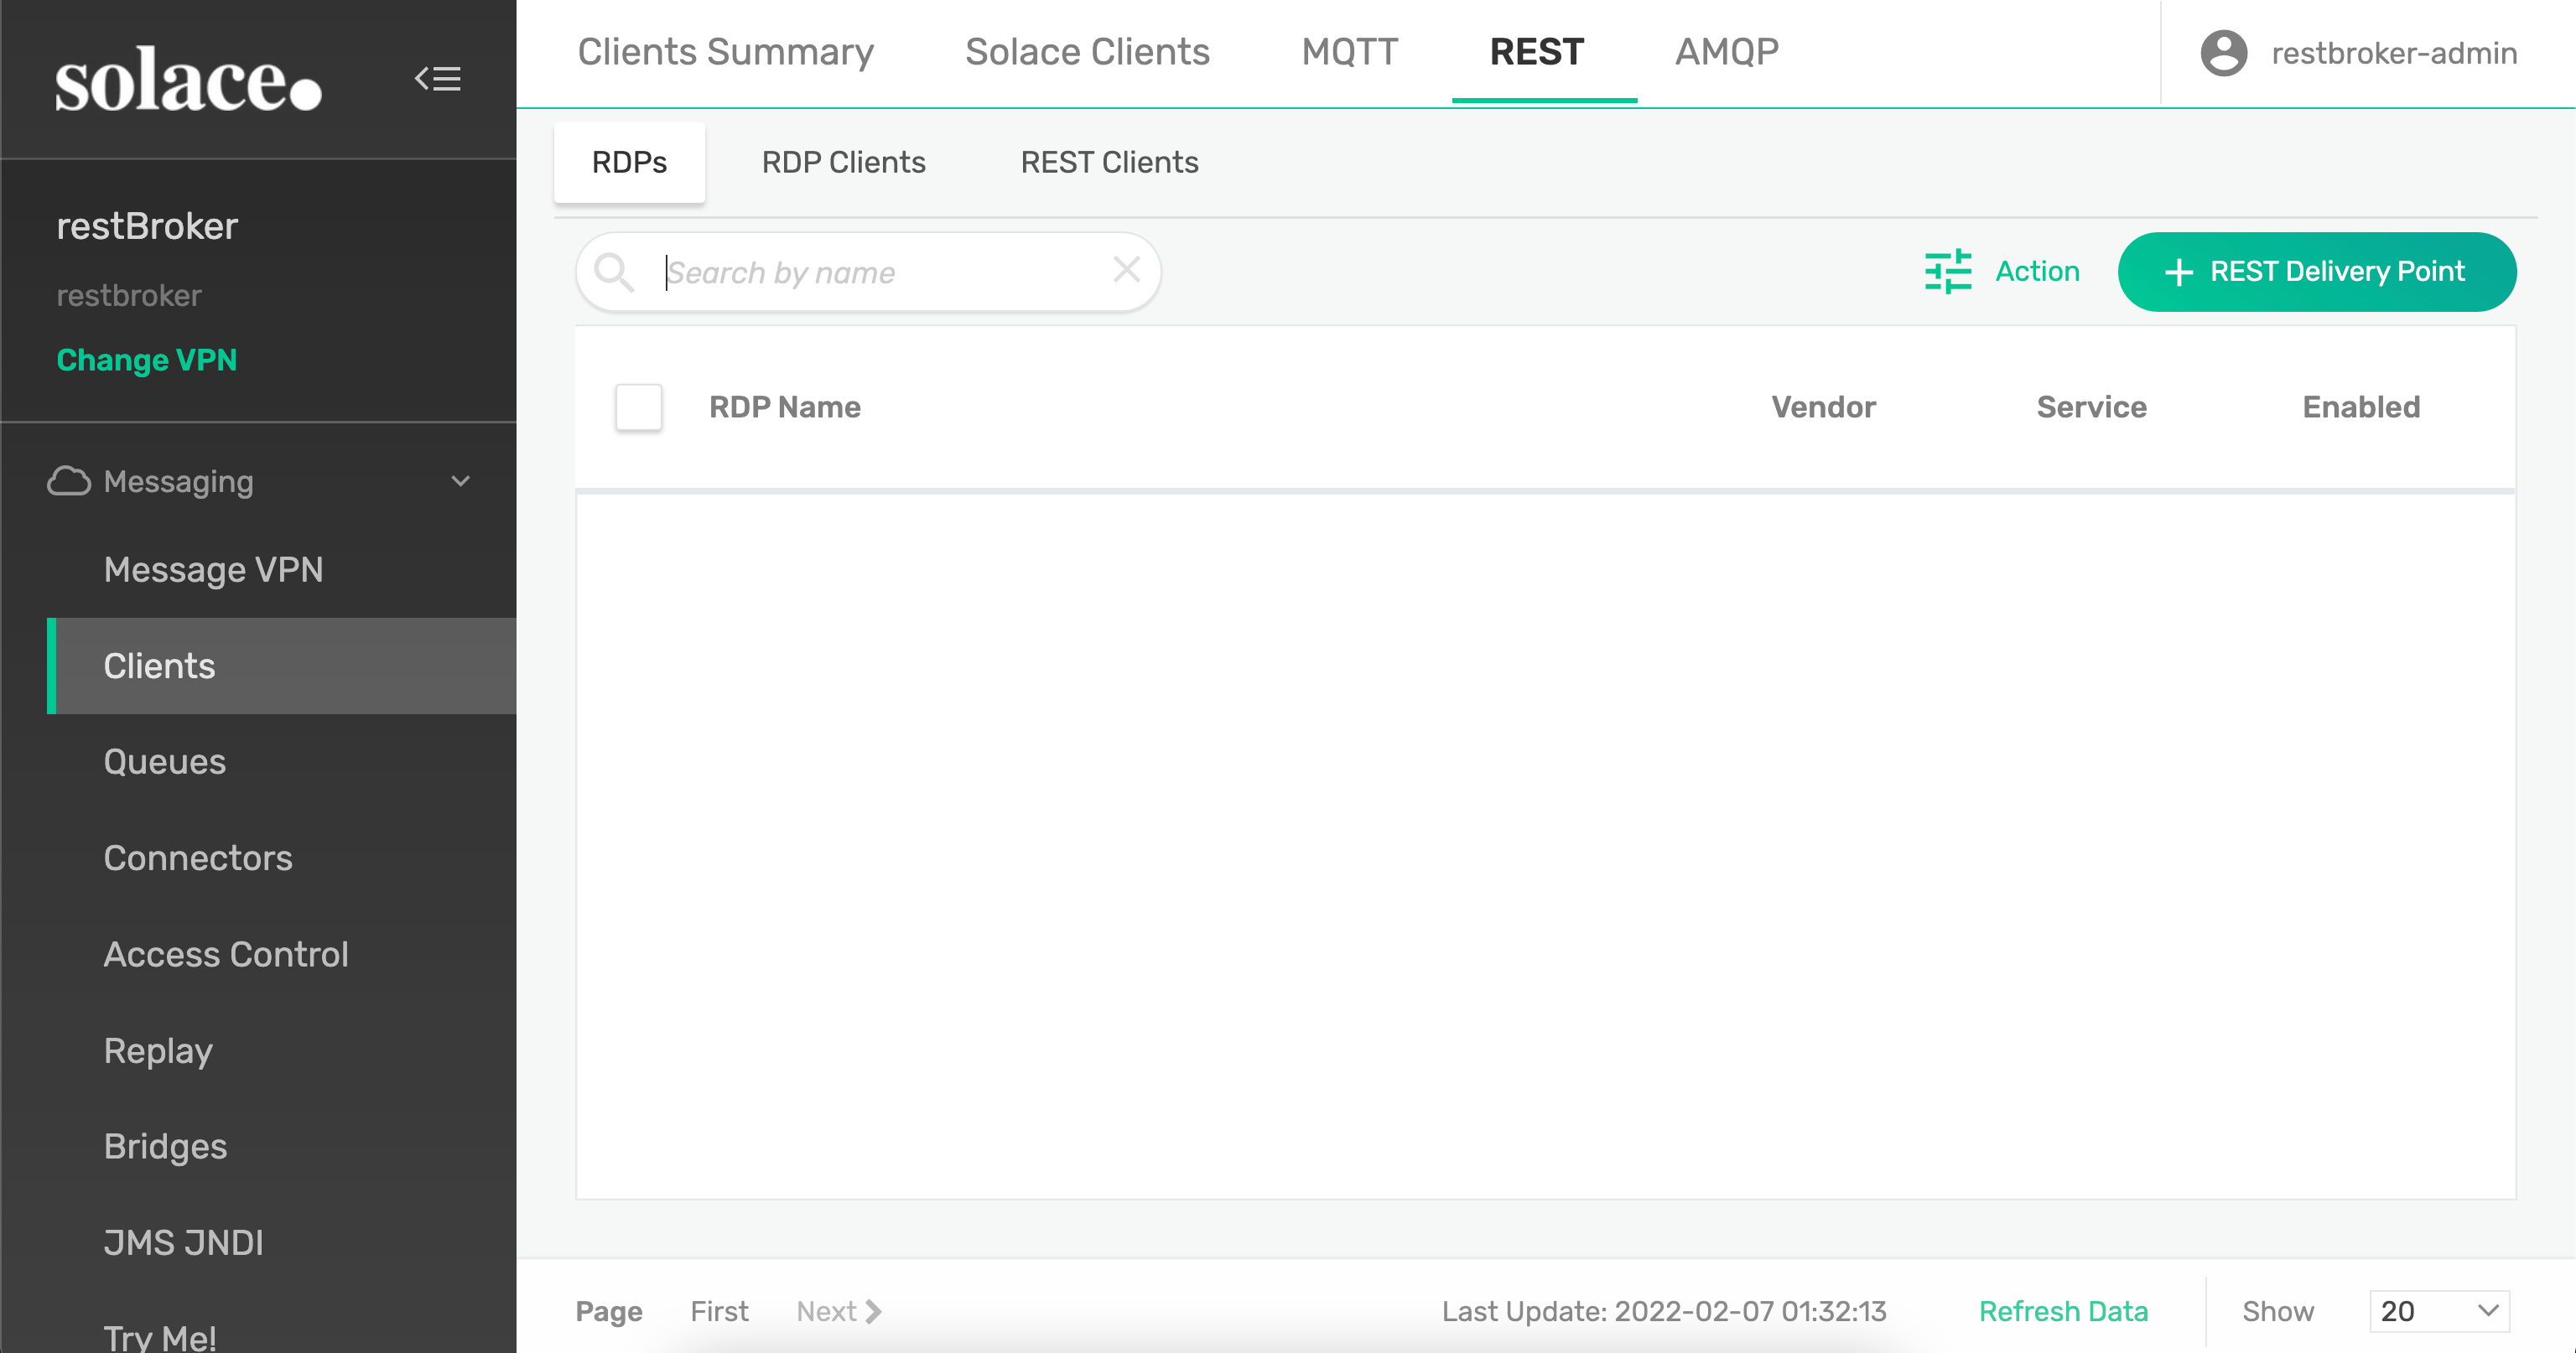Image resolution: width=2576 pixels, height=1353 pixels.
Task: Collapse the Messaging section chevron
Action: pos(460,481)
